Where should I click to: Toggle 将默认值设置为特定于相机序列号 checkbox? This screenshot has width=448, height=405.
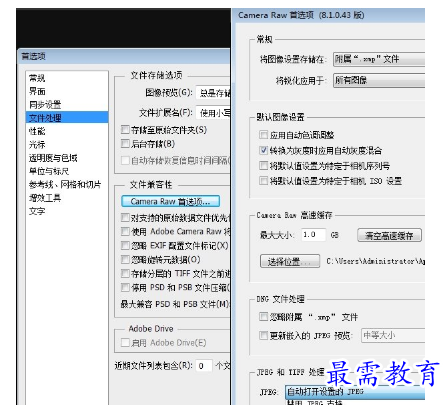(x=264, y=165)
